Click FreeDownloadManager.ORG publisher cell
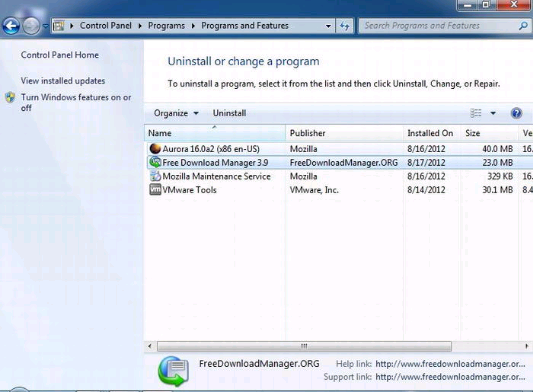This screenshot has height=392, width=534. (344, 162)
